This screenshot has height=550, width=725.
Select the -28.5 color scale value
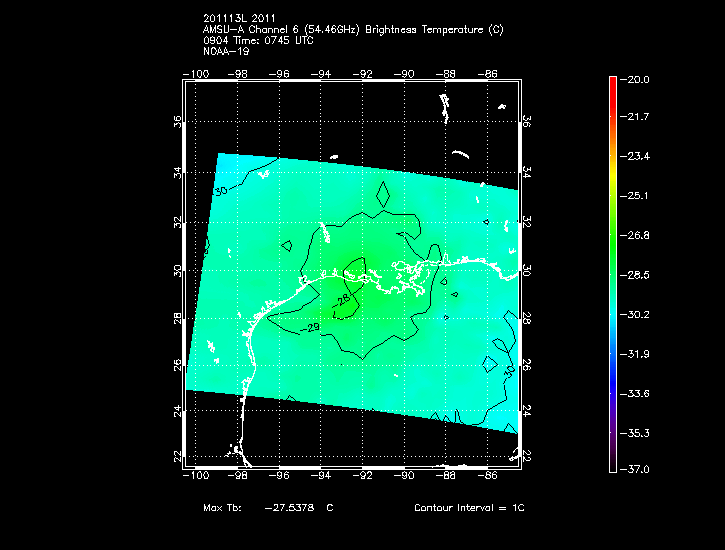637,275
